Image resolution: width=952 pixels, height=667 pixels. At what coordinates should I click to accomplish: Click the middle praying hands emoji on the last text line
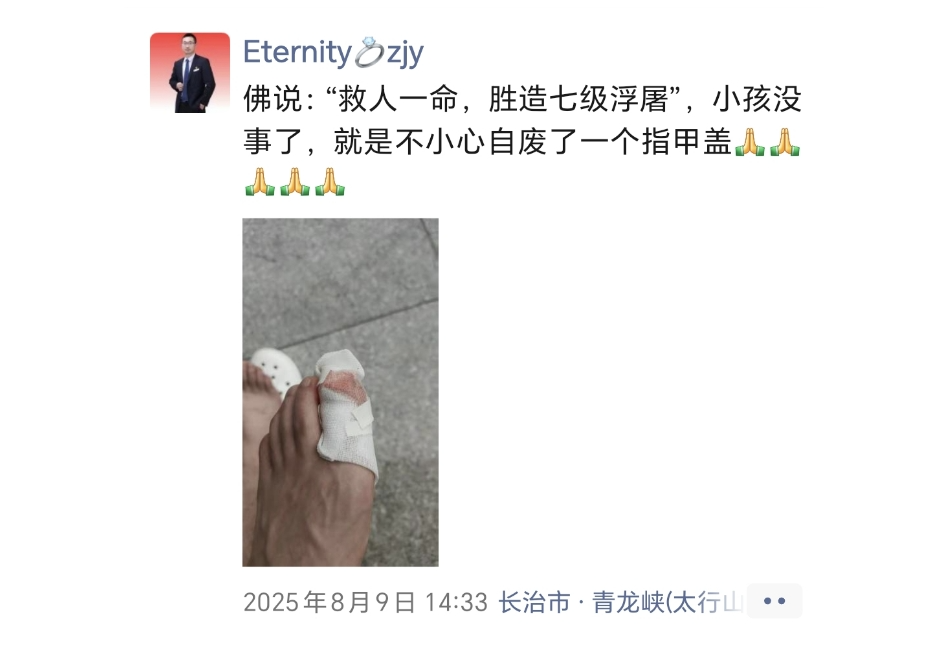click(x=295, y=181)
